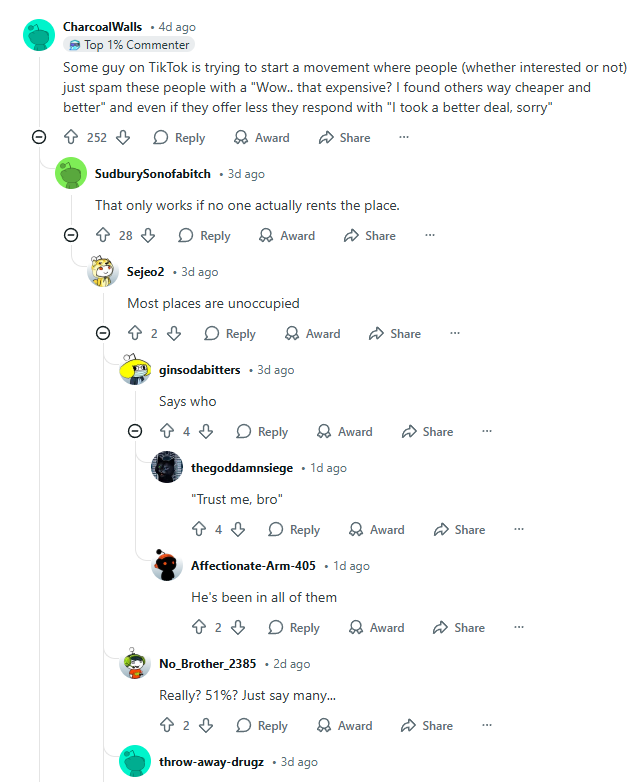Upvote CharcoalWalls' comment

pyautogui.click(x=71, y=137)
